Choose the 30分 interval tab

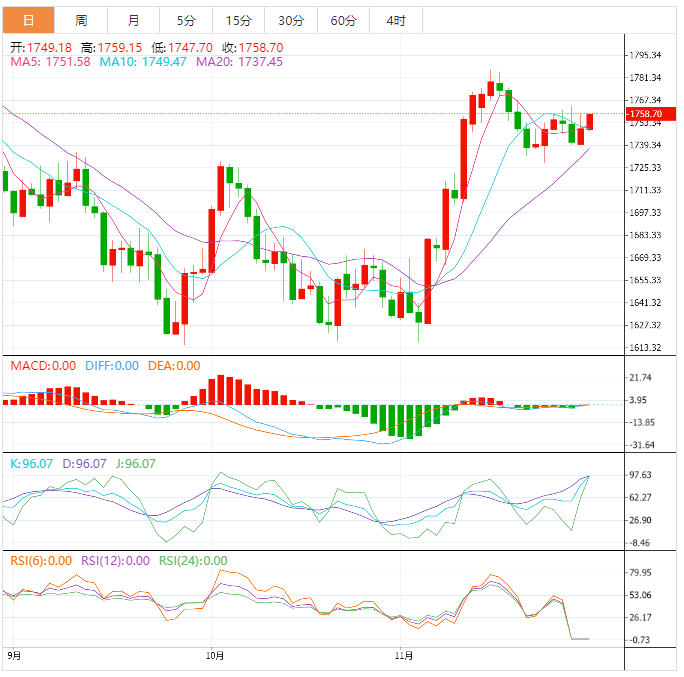click(x=291, y=20)
